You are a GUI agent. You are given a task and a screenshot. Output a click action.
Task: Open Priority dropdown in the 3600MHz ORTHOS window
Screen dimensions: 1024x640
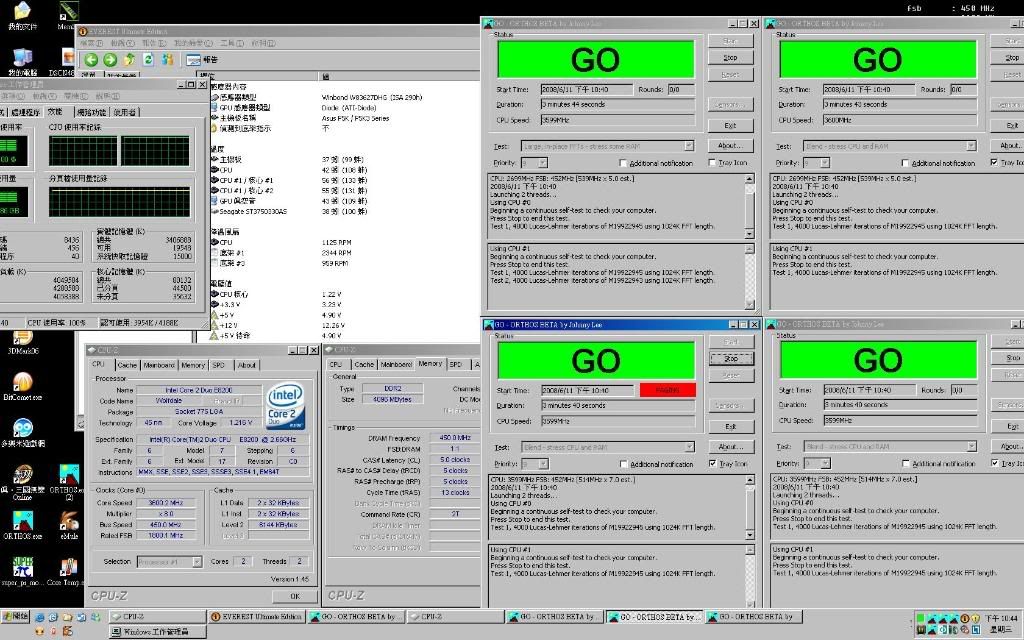[x=825, y=163]
